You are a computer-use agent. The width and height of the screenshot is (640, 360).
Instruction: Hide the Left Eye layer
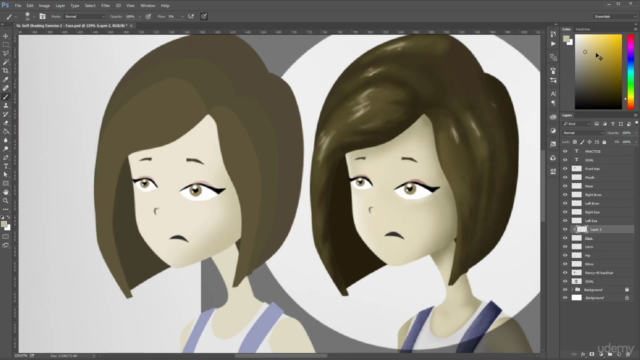pyautogui.click(x=565, y=220)
